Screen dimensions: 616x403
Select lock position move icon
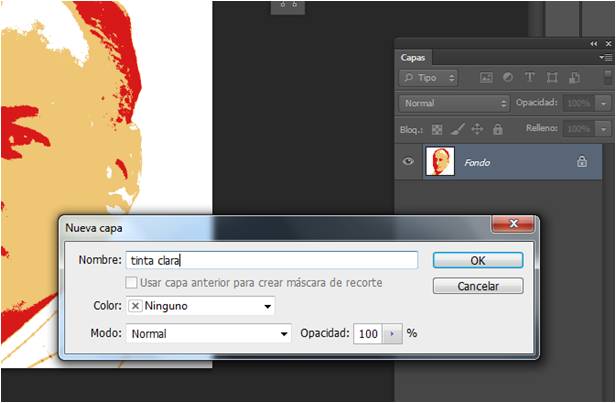pyautogui.click(x=477, y=129)
